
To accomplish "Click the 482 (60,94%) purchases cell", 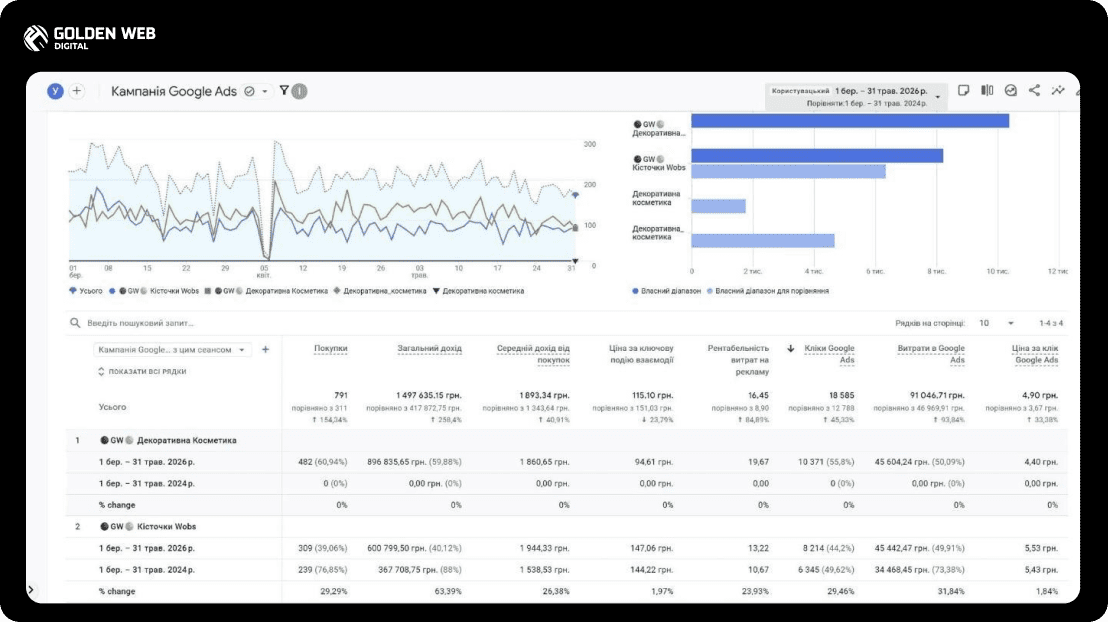I will tap(322, 462).
